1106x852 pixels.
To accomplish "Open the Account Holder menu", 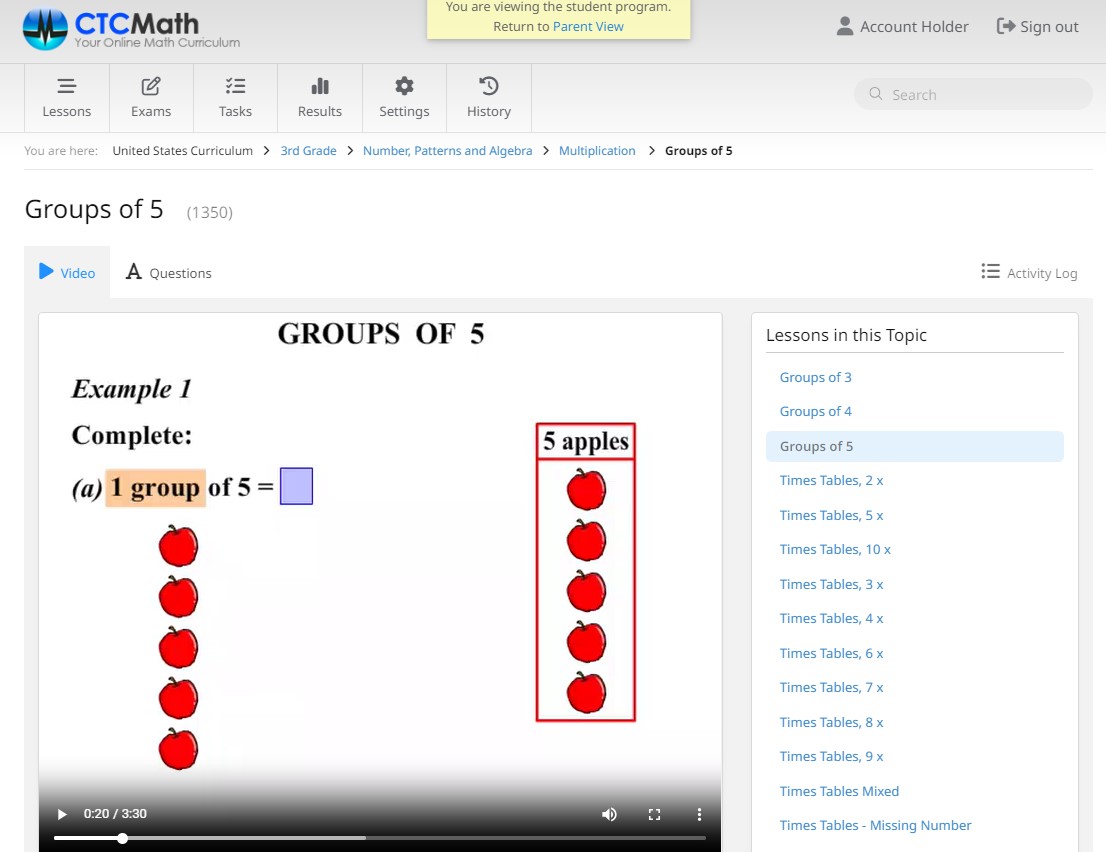I will click(x=902, y=27).
